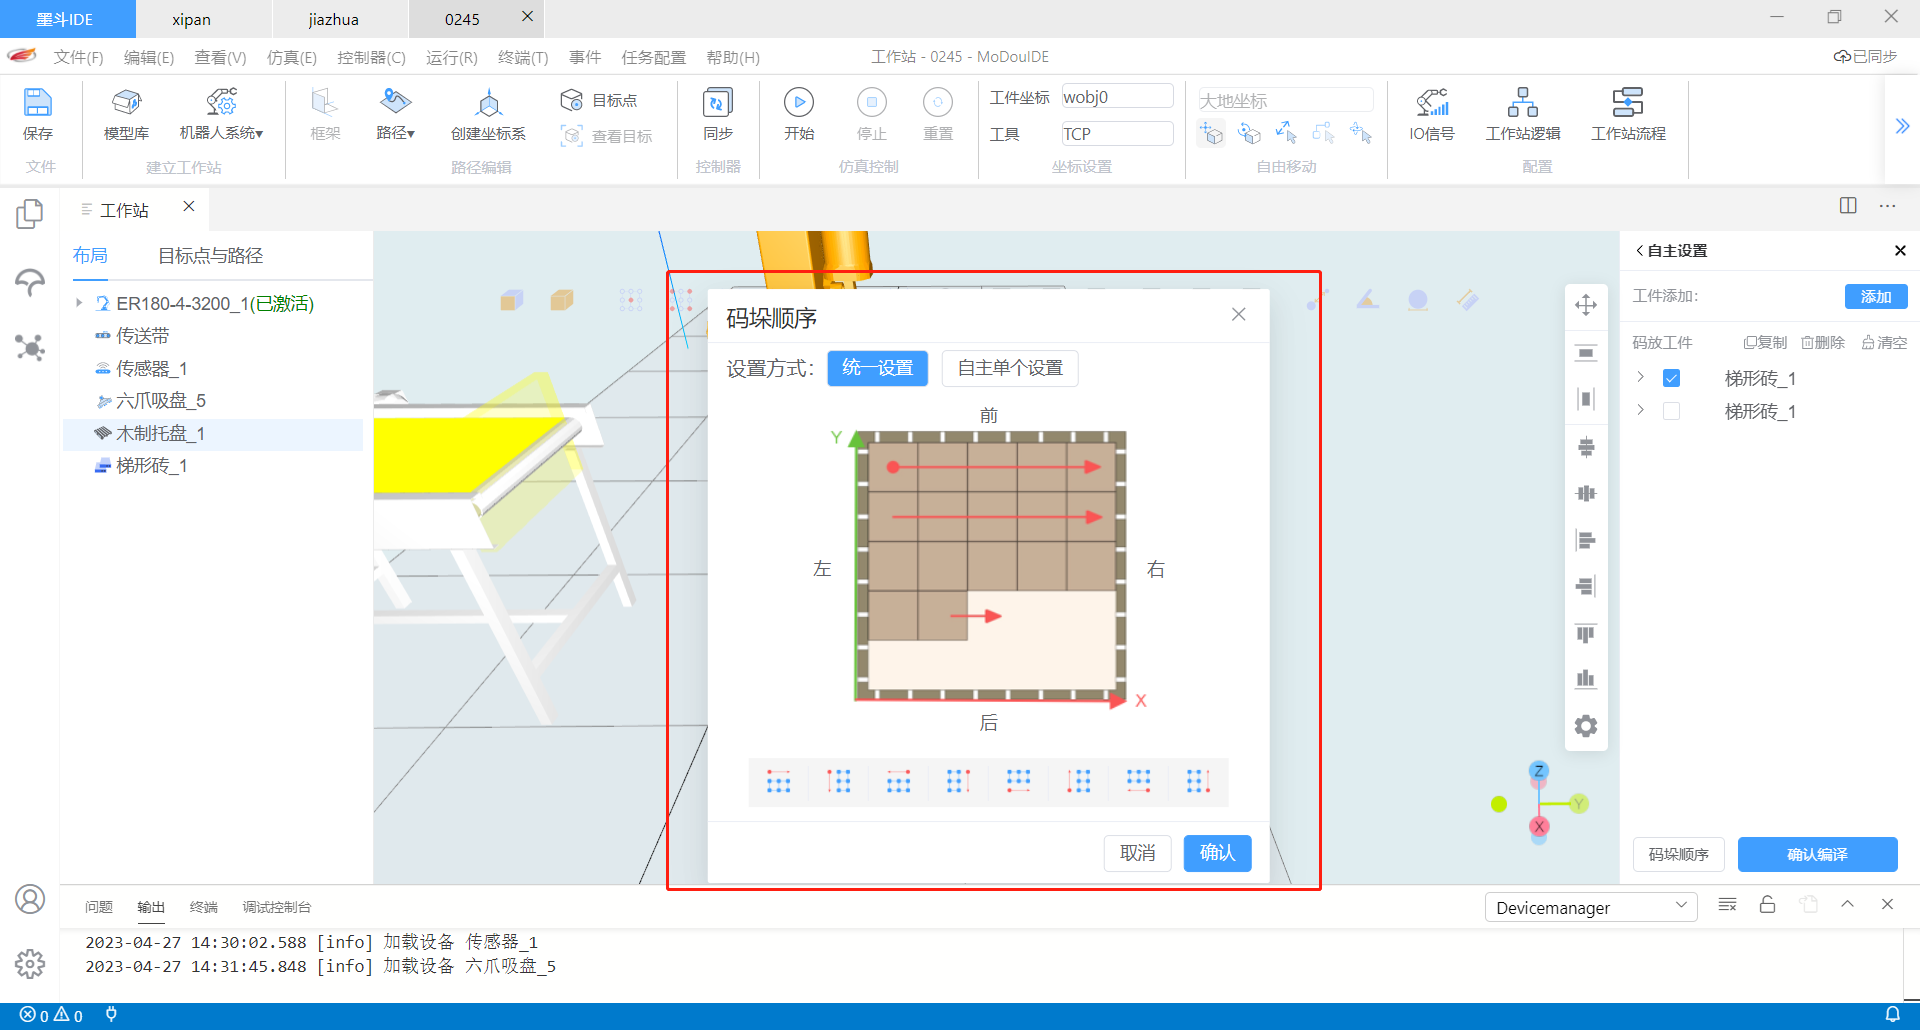Click the Sync (同步) controller icon

point(717,103)
